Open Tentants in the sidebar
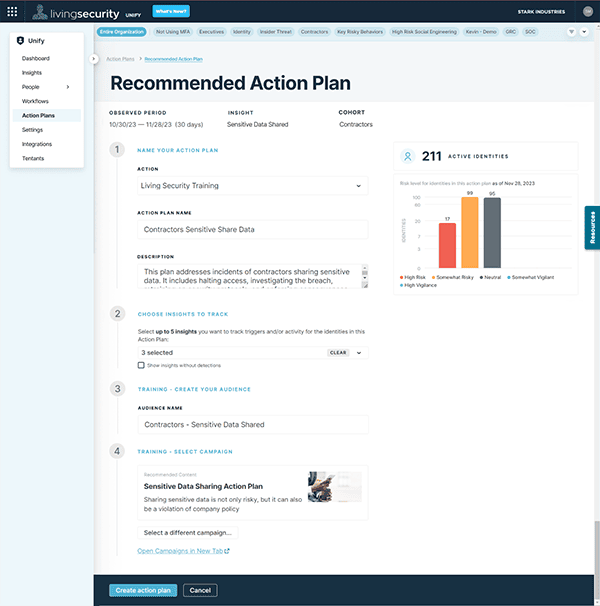The image size is (600, 606). tap(33, 158)
